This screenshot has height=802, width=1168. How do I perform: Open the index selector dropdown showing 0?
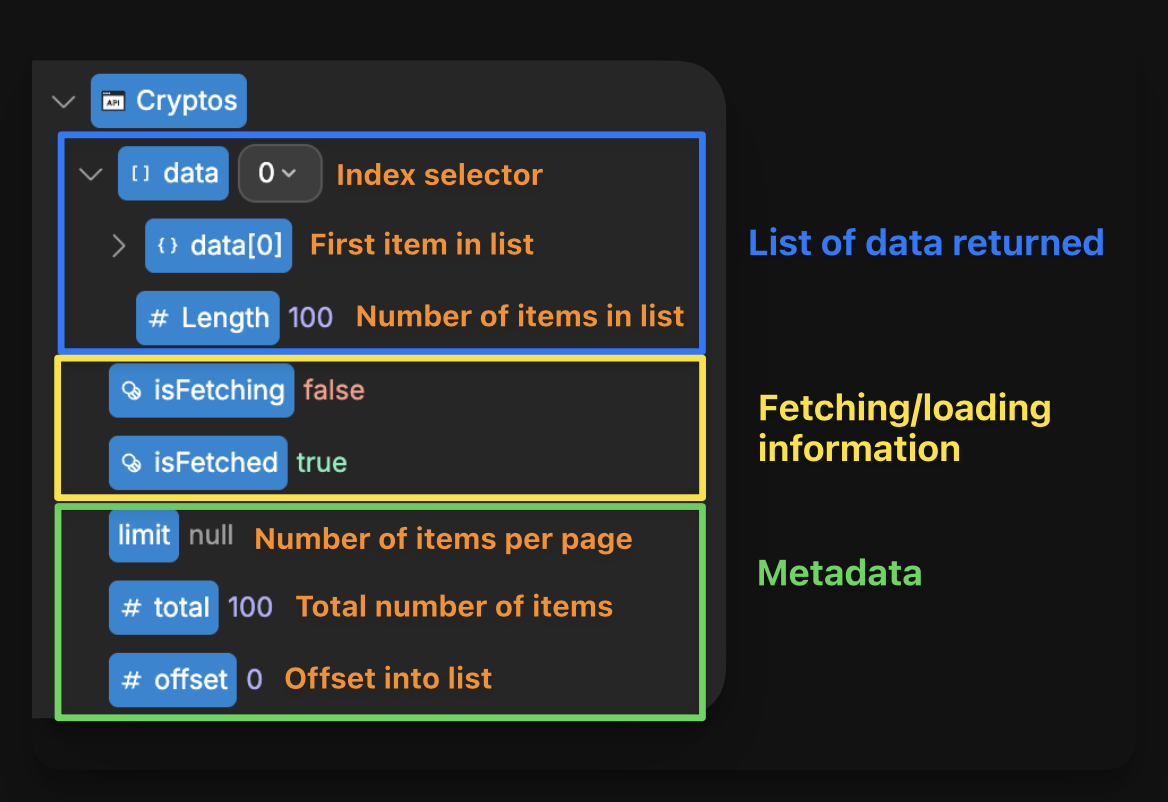click(x=280, y=172)
